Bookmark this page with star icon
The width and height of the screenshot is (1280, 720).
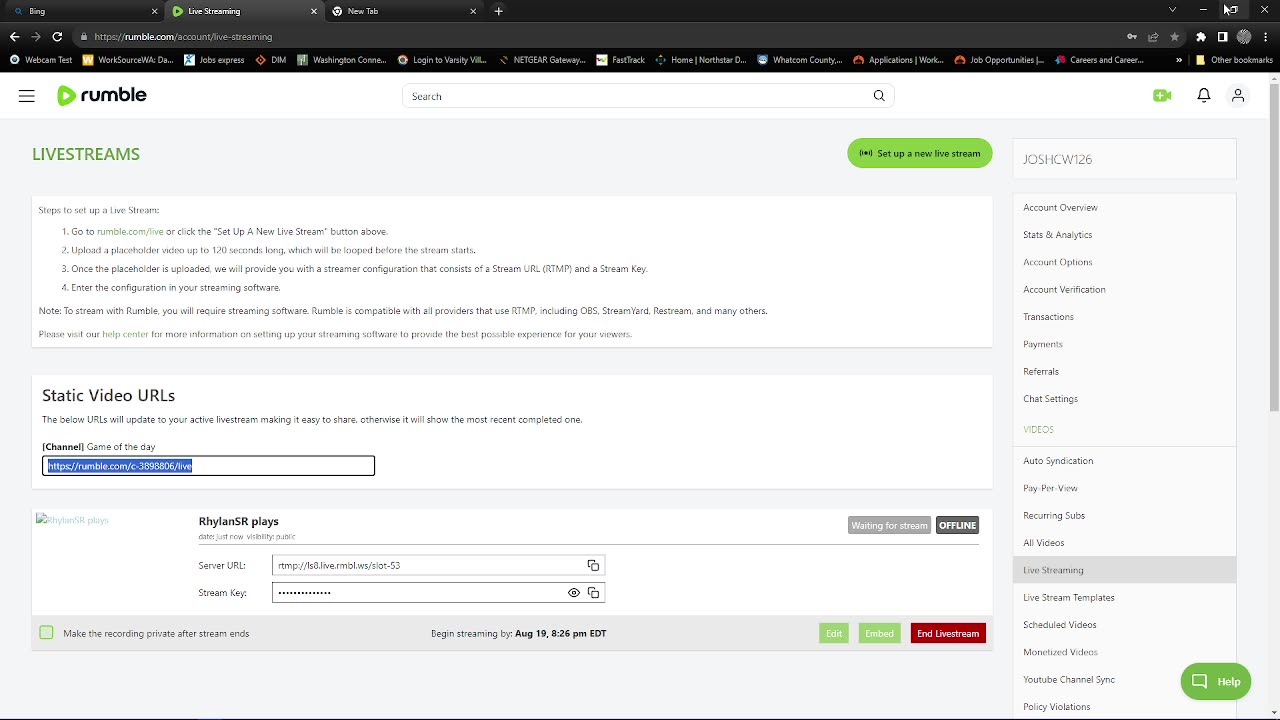click(x=1174, y=37)
